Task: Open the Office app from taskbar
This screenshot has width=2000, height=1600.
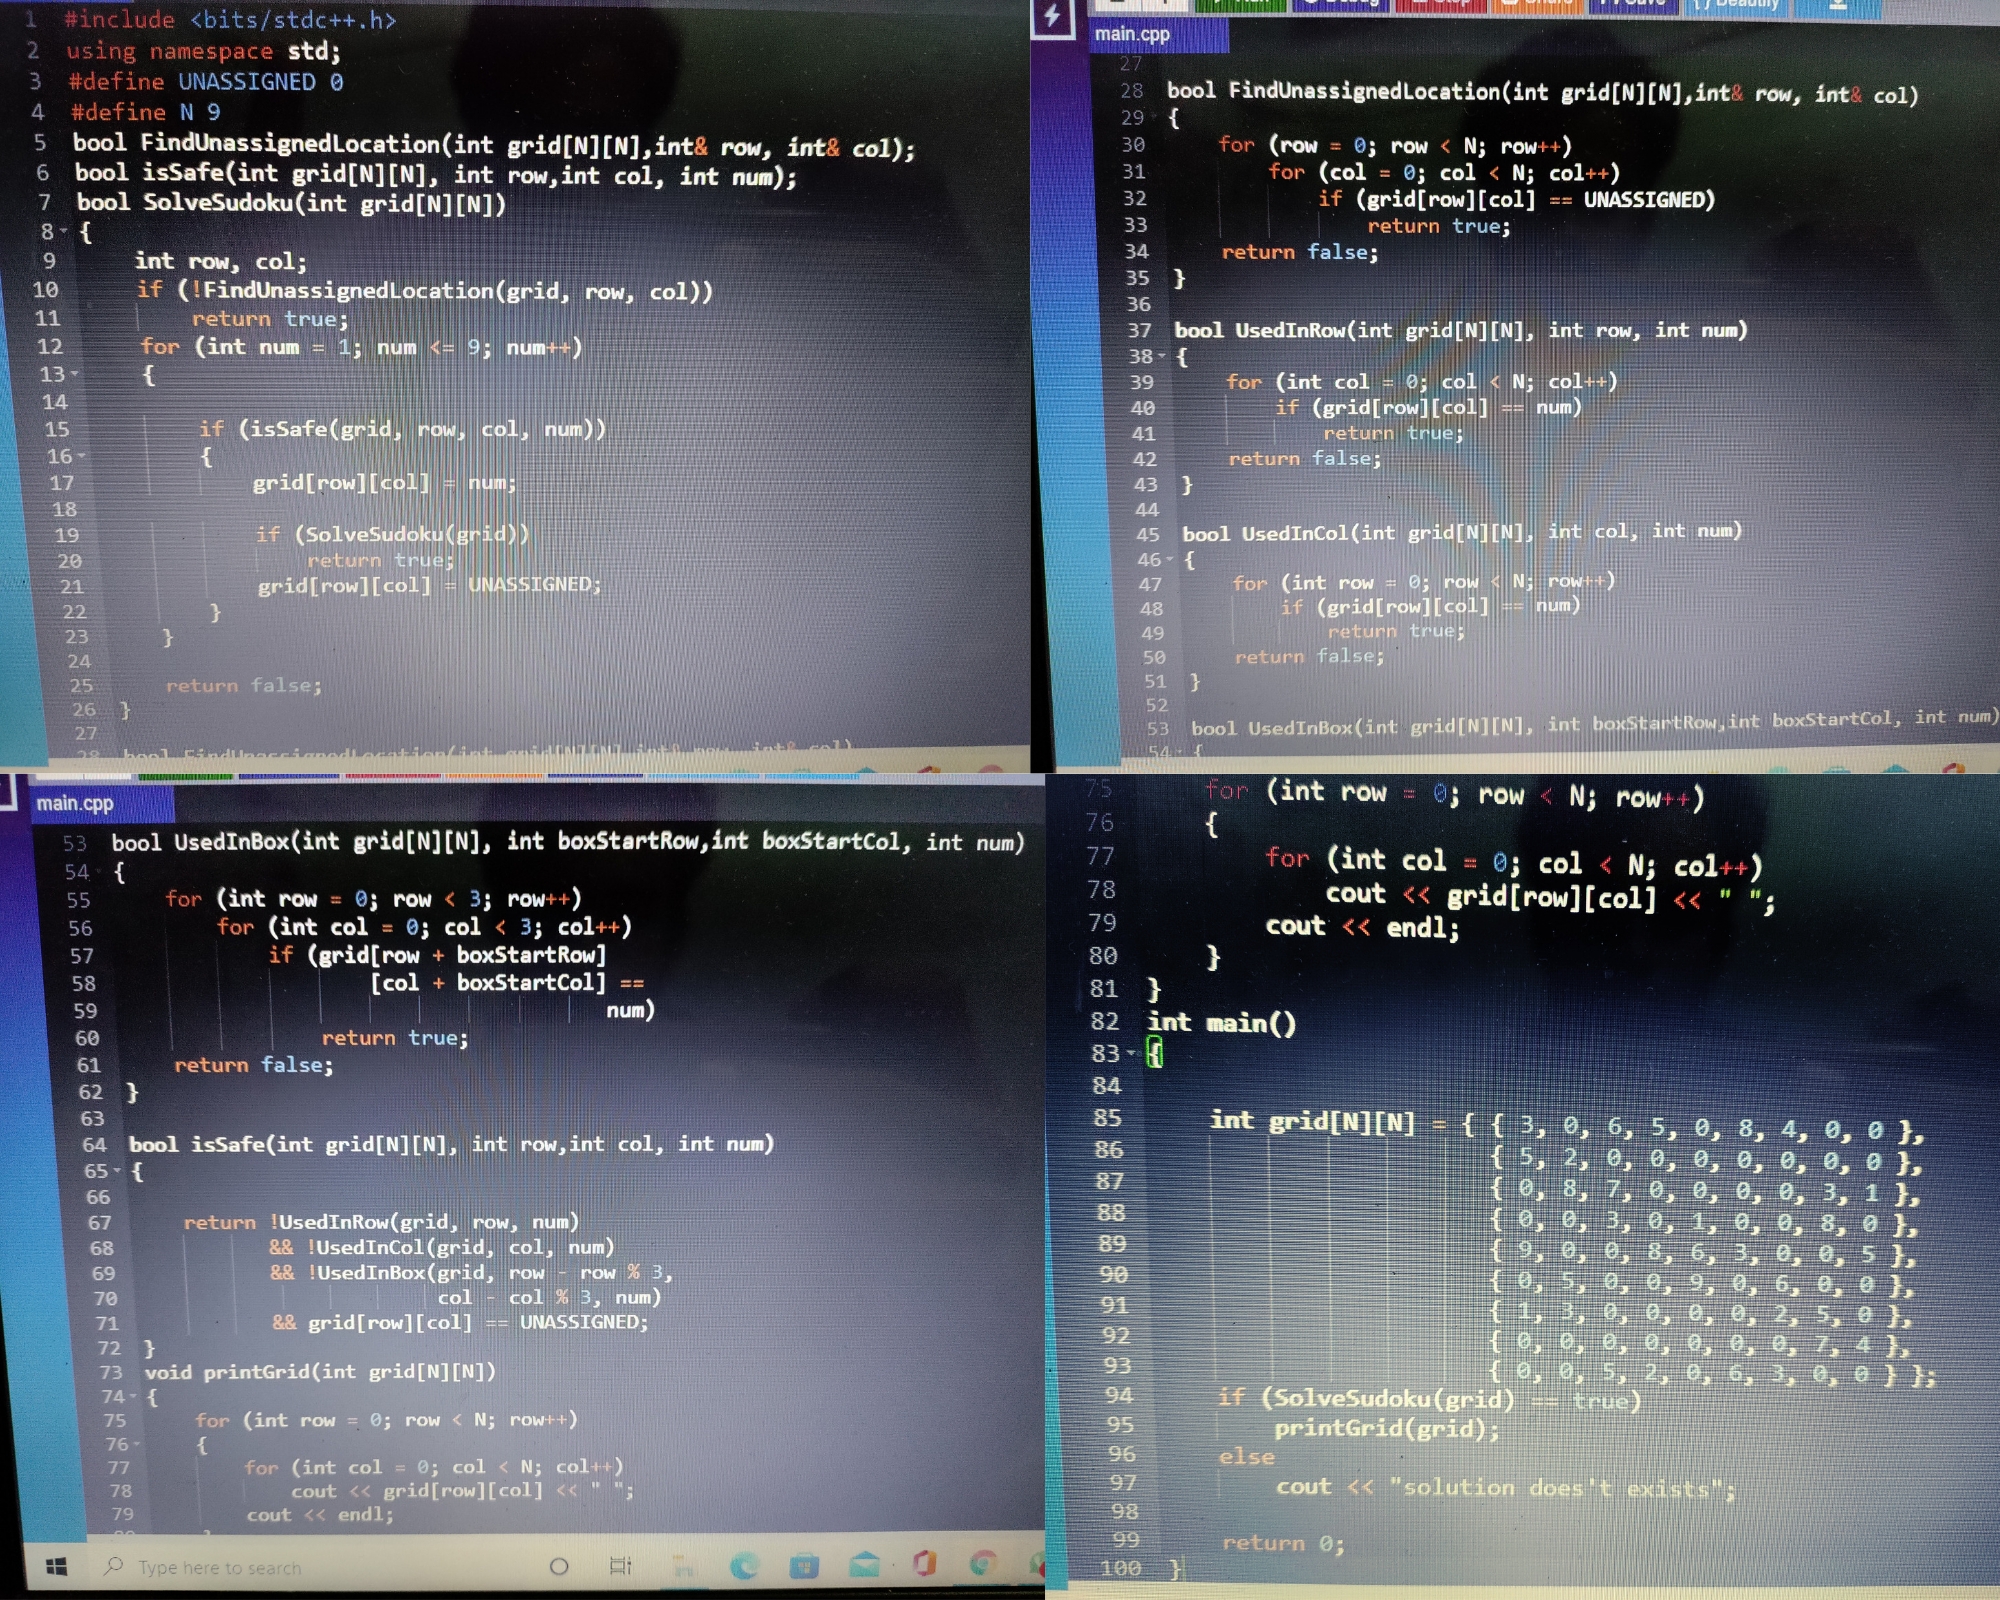Action: click(x=925, y=1563)
